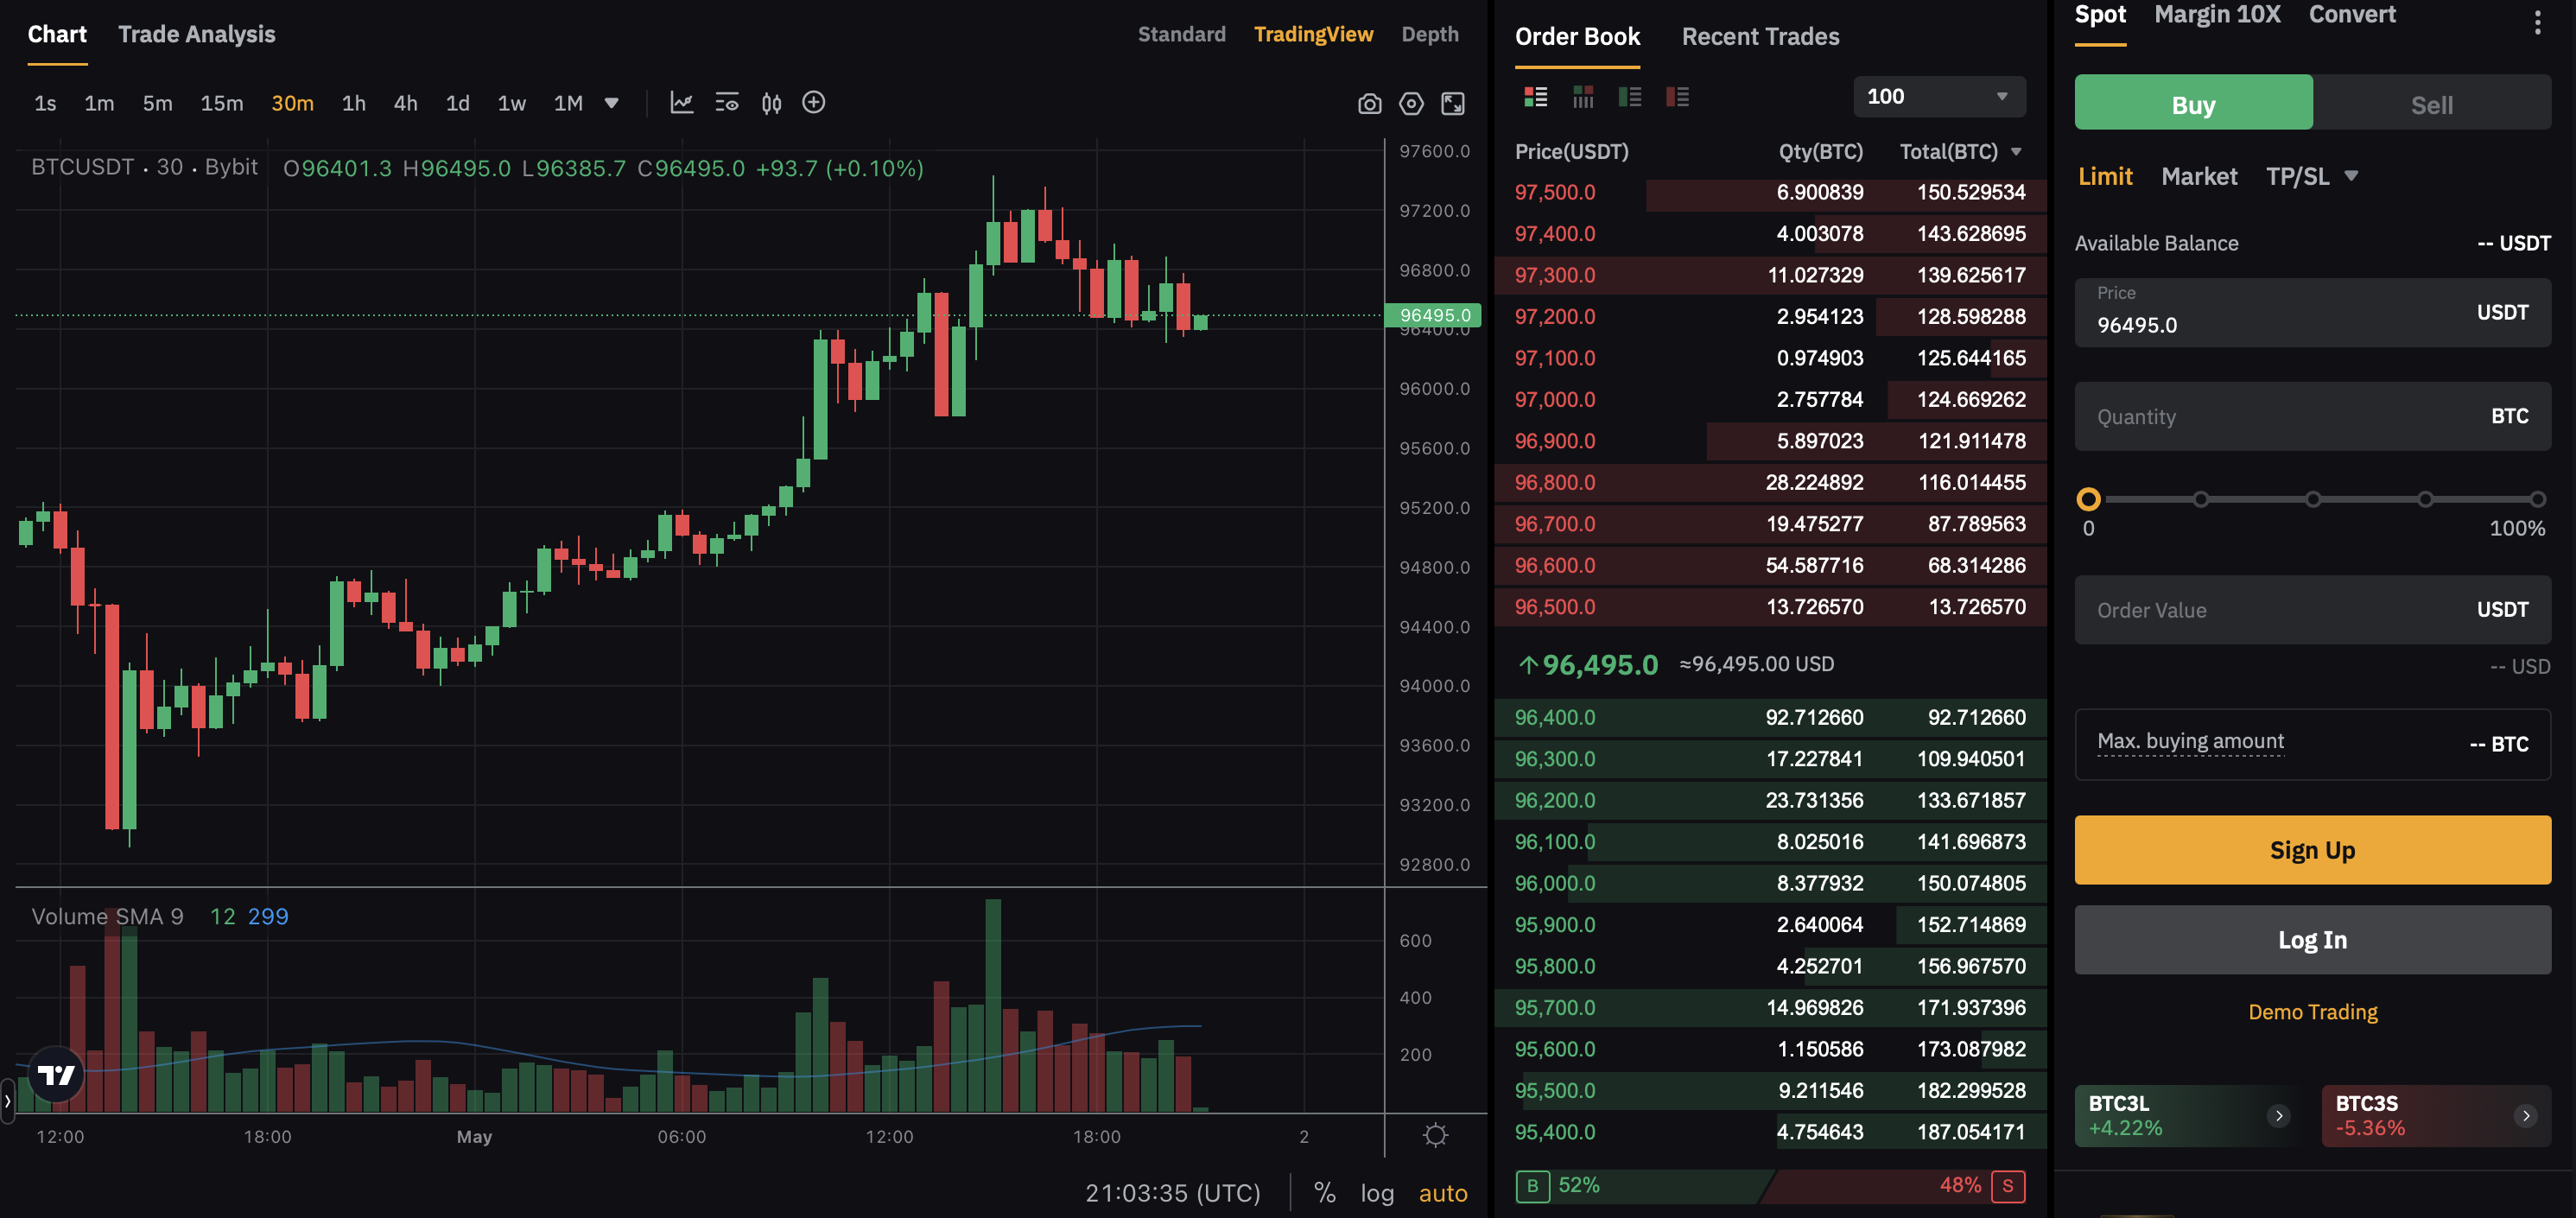
Task: Open the three-dot more options menu
Action: pyautogui.click(x=2537, y=22)
